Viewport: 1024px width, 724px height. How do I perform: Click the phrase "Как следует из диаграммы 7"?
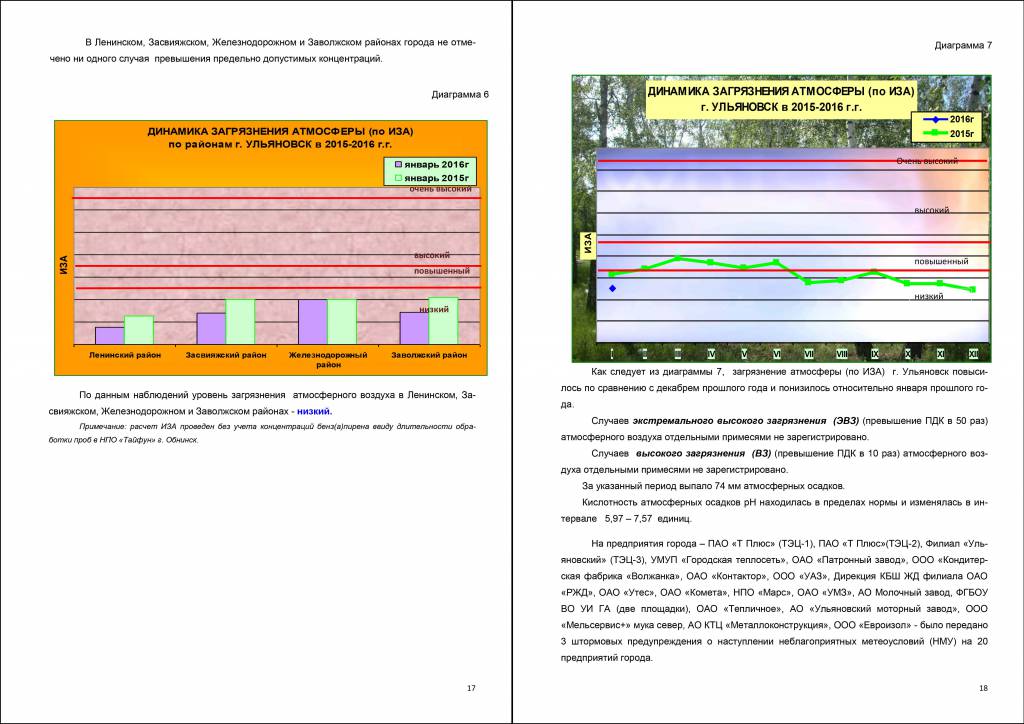tap(658, 372)
